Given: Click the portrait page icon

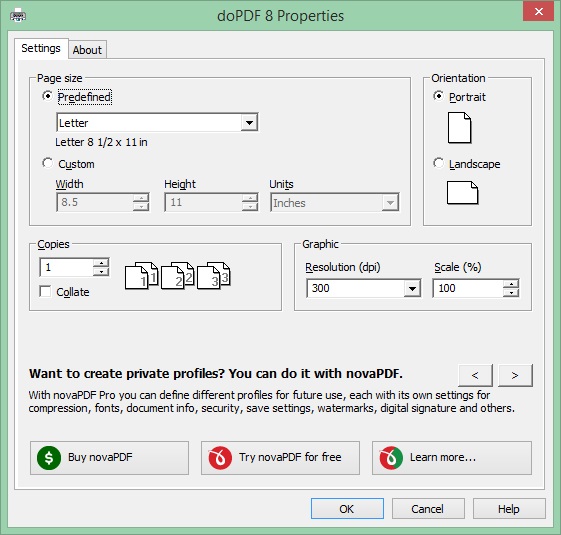Looking at the screenshot, I should pyautogui.click(x=459, y=128).
